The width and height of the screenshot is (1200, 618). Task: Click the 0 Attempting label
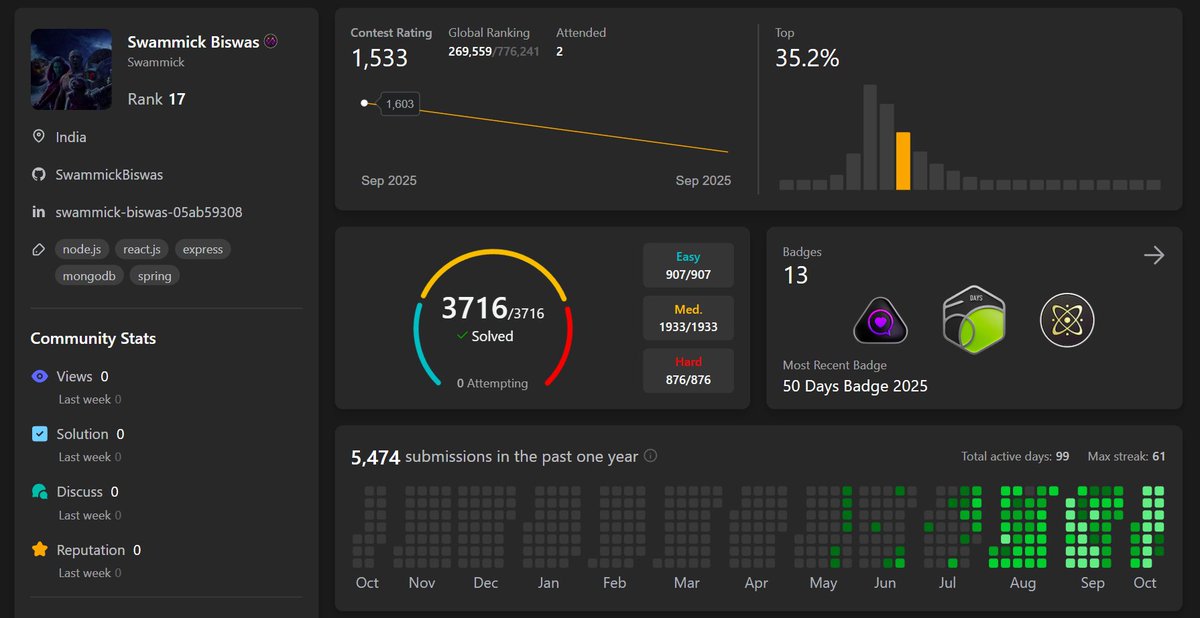[492, 383]
